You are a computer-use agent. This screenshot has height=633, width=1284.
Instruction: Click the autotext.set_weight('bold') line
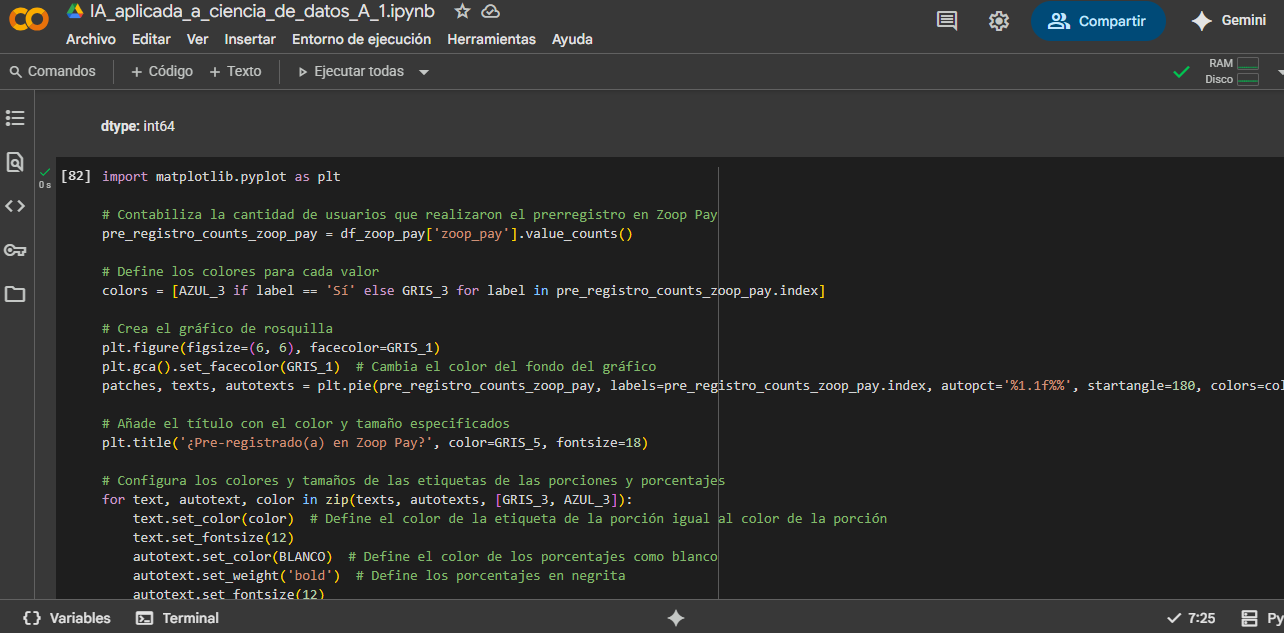tap(379, 575)
